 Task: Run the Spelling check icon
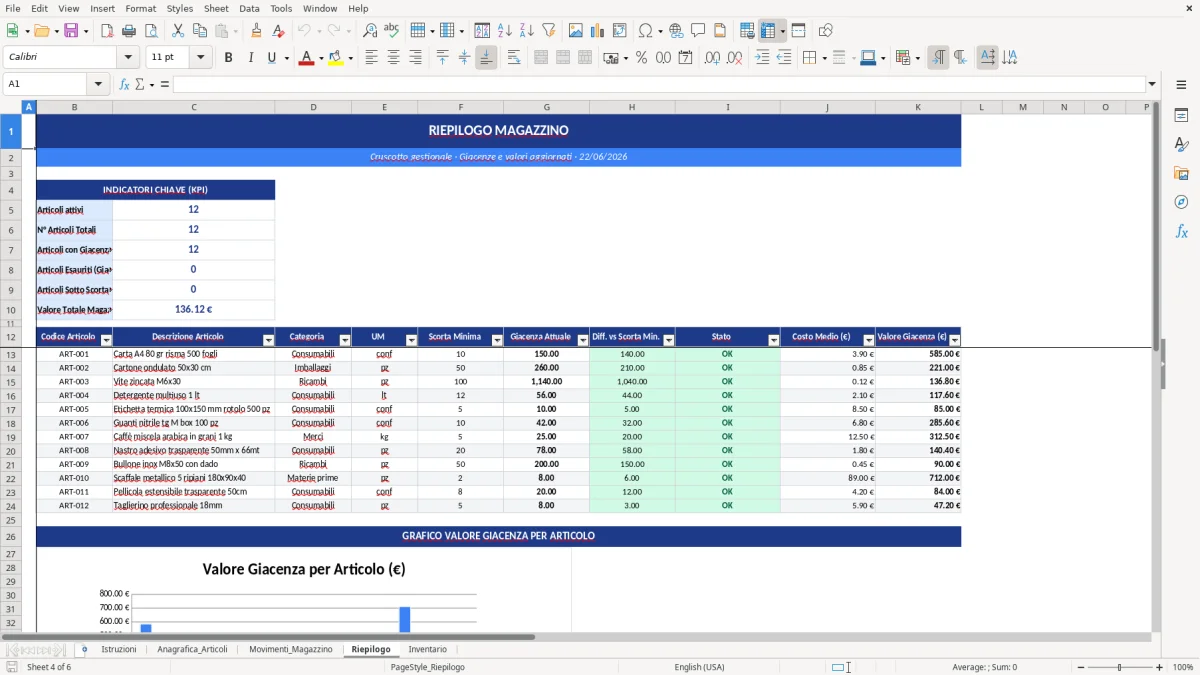coord(392,31)
